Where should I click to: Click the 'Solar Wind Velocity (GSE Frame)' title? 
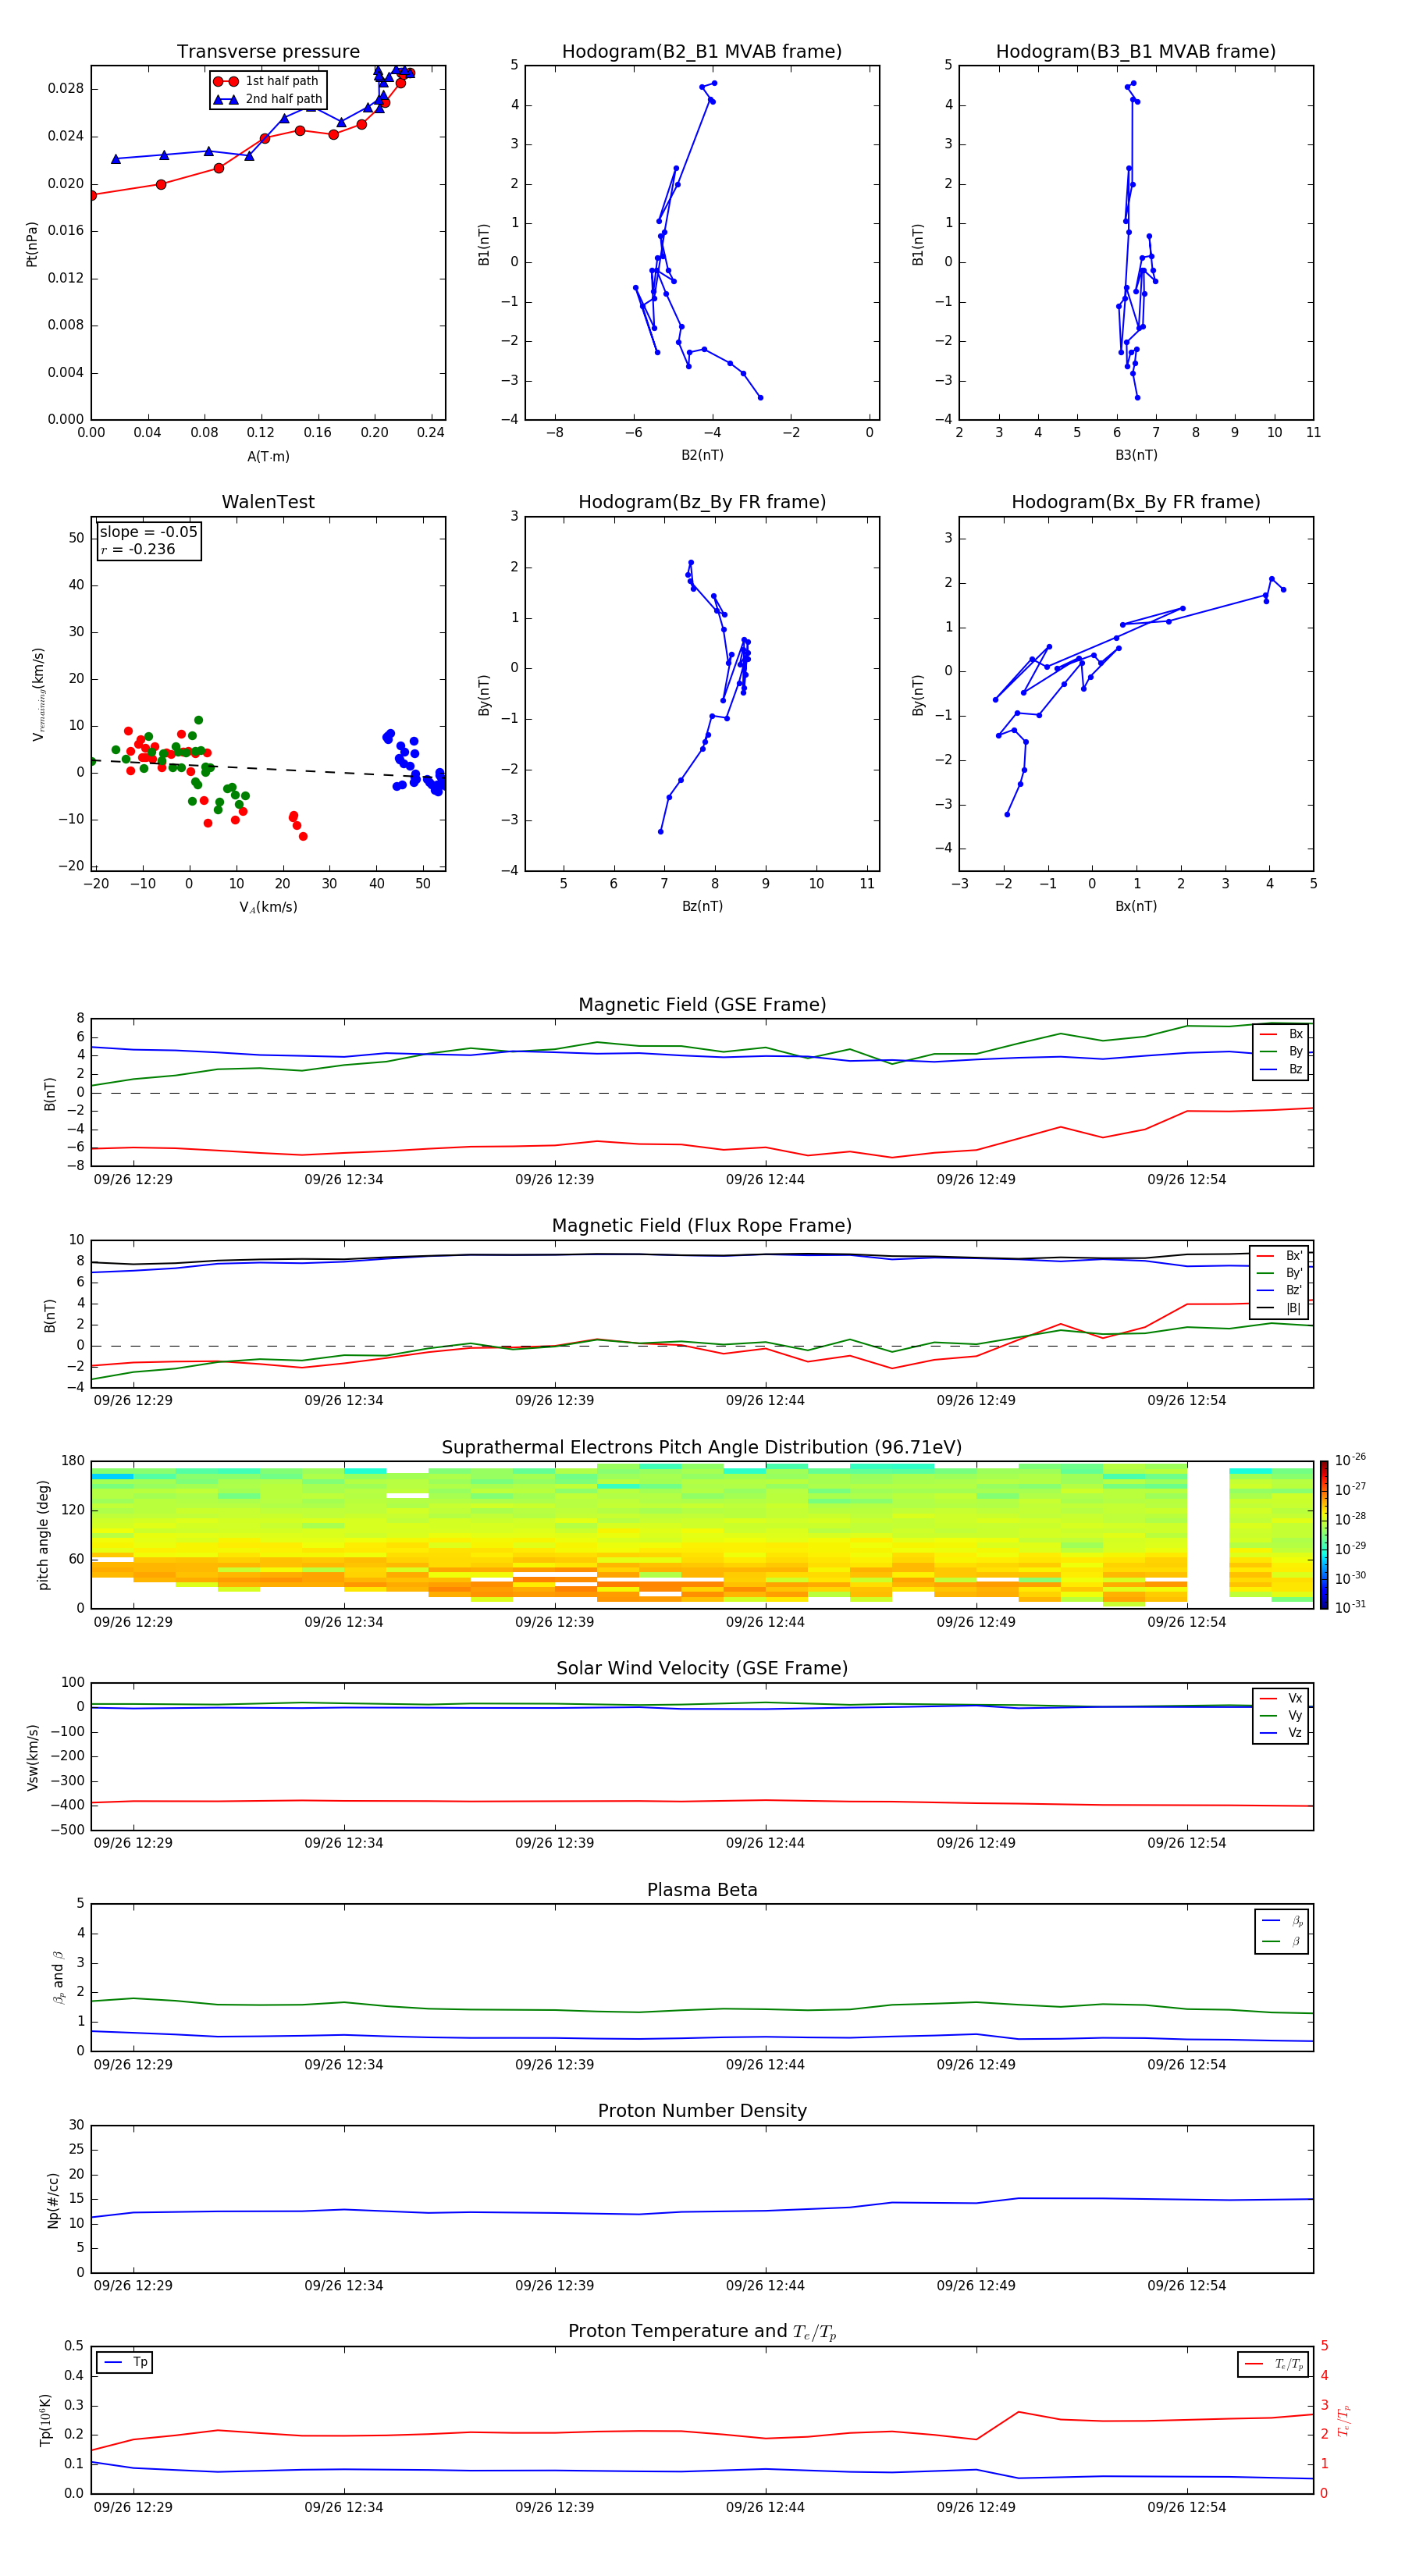pos(702,1668)
